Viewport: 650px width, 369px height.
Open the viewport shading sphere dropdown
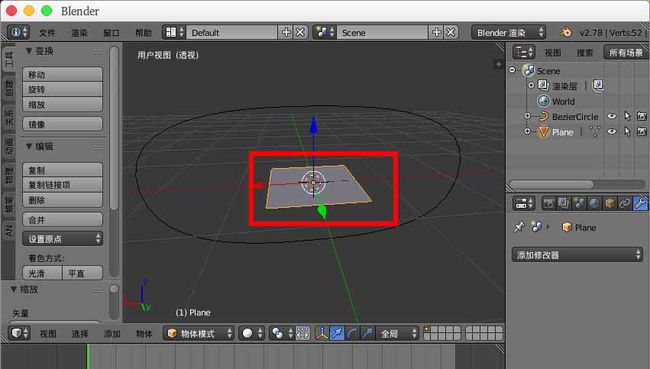pyautogui.click(x=251, y=333)
